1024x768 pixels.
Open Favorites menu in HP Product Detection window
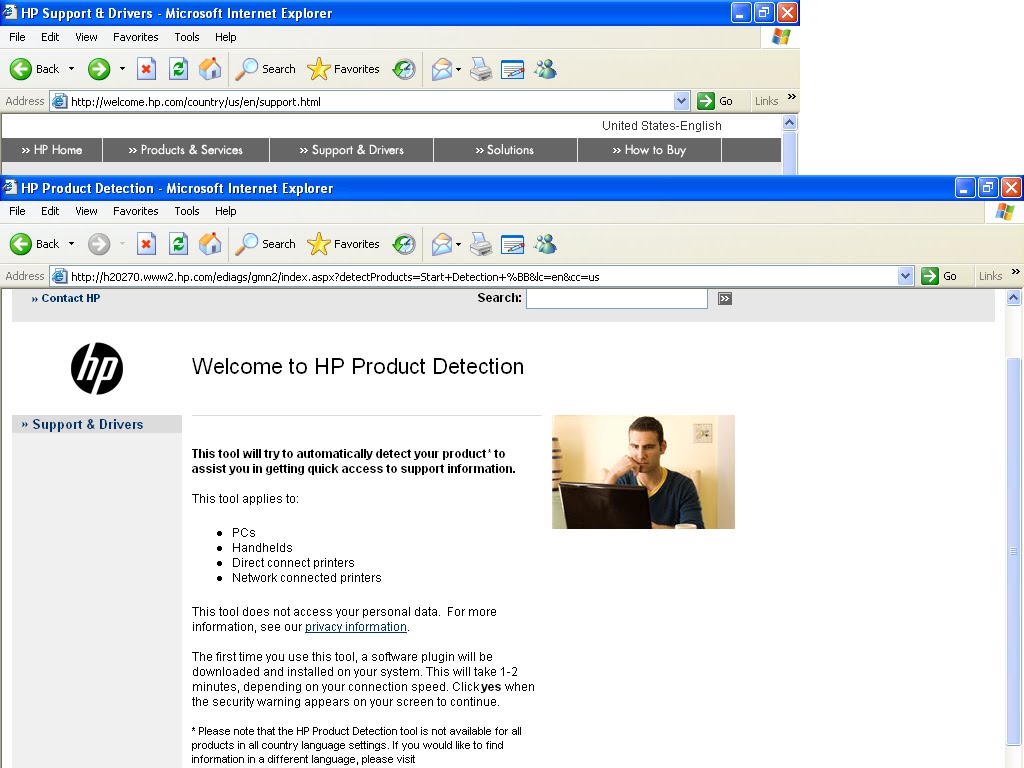[x=136, y=211]
